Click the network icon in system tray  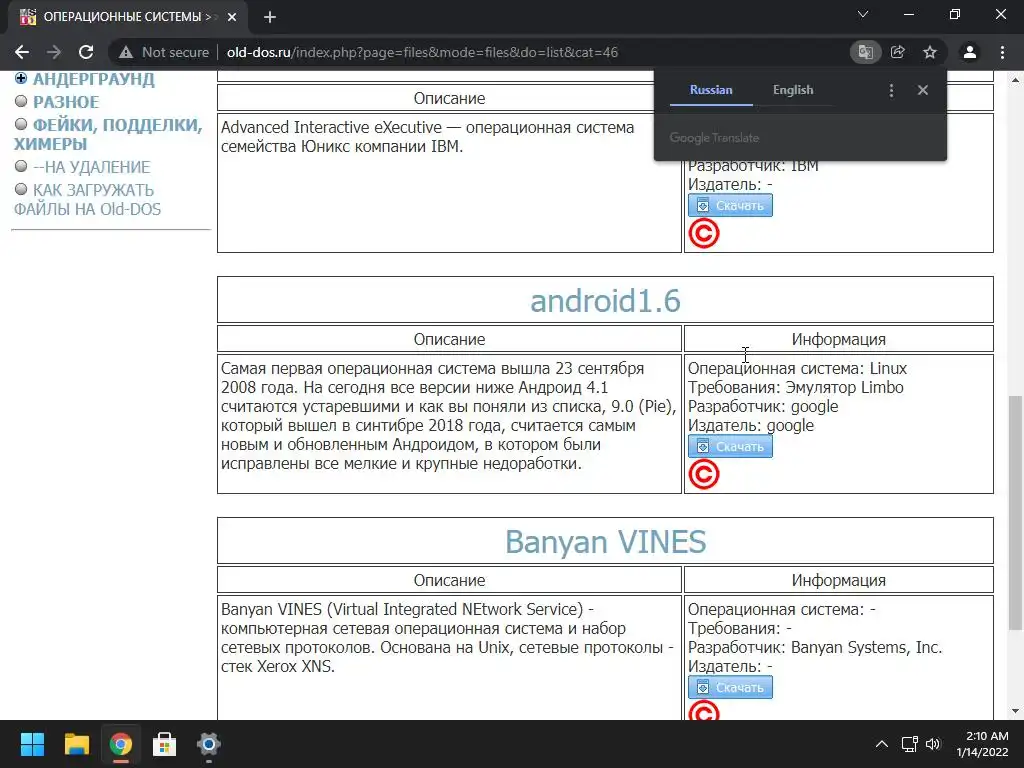pyautogui.click(x=910, y=744)
